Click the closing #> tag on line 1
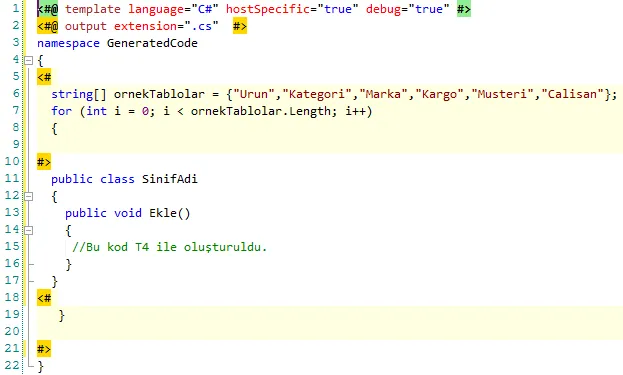 point(464,9)
